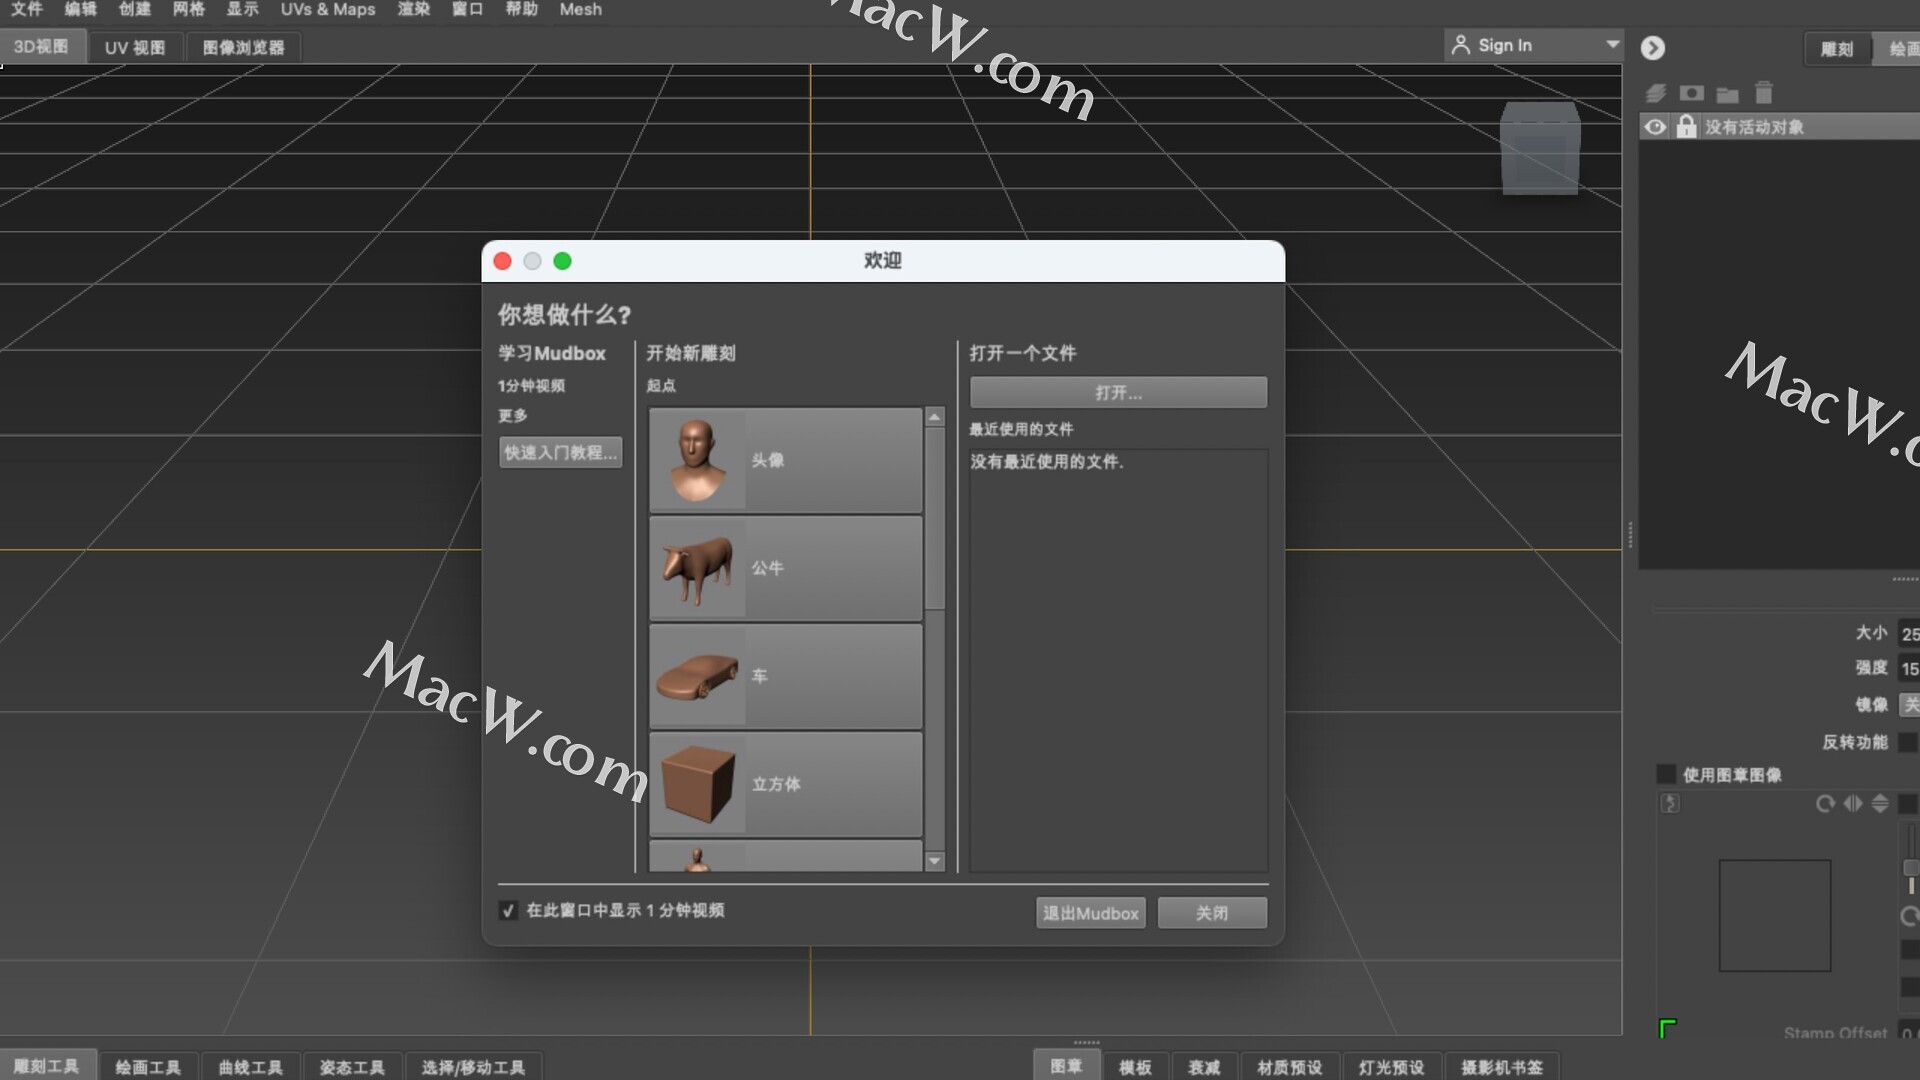The width and height of the screenshot is (1920, 1080).
Task: Select the 没有活动对象 layer row
Action: [1779, 127]
